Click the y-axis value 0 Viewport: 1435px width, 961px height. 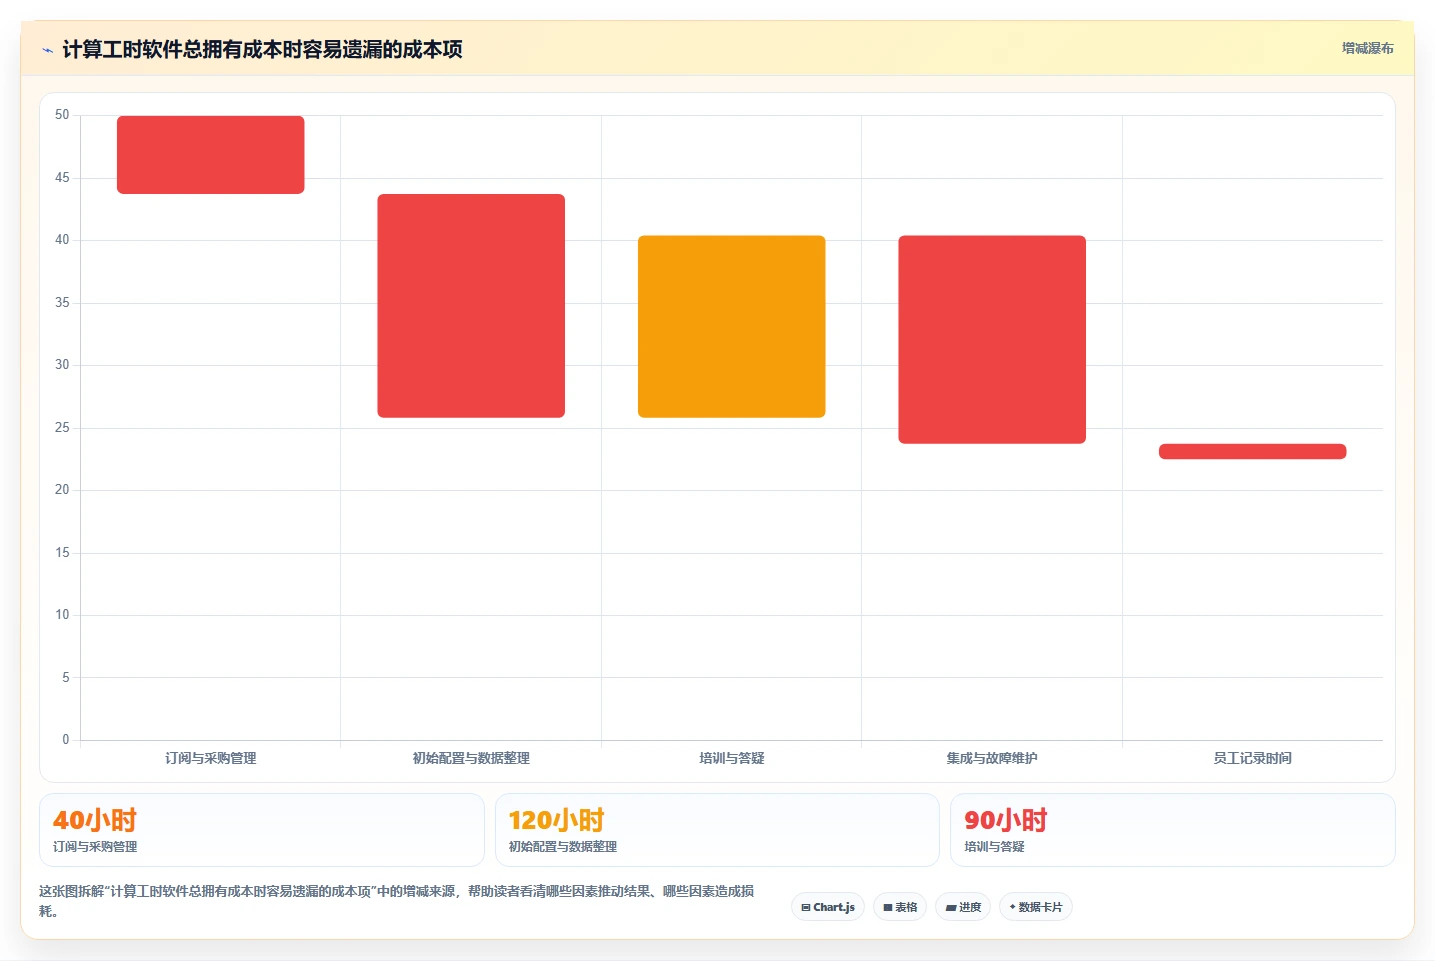pos(66,740)
